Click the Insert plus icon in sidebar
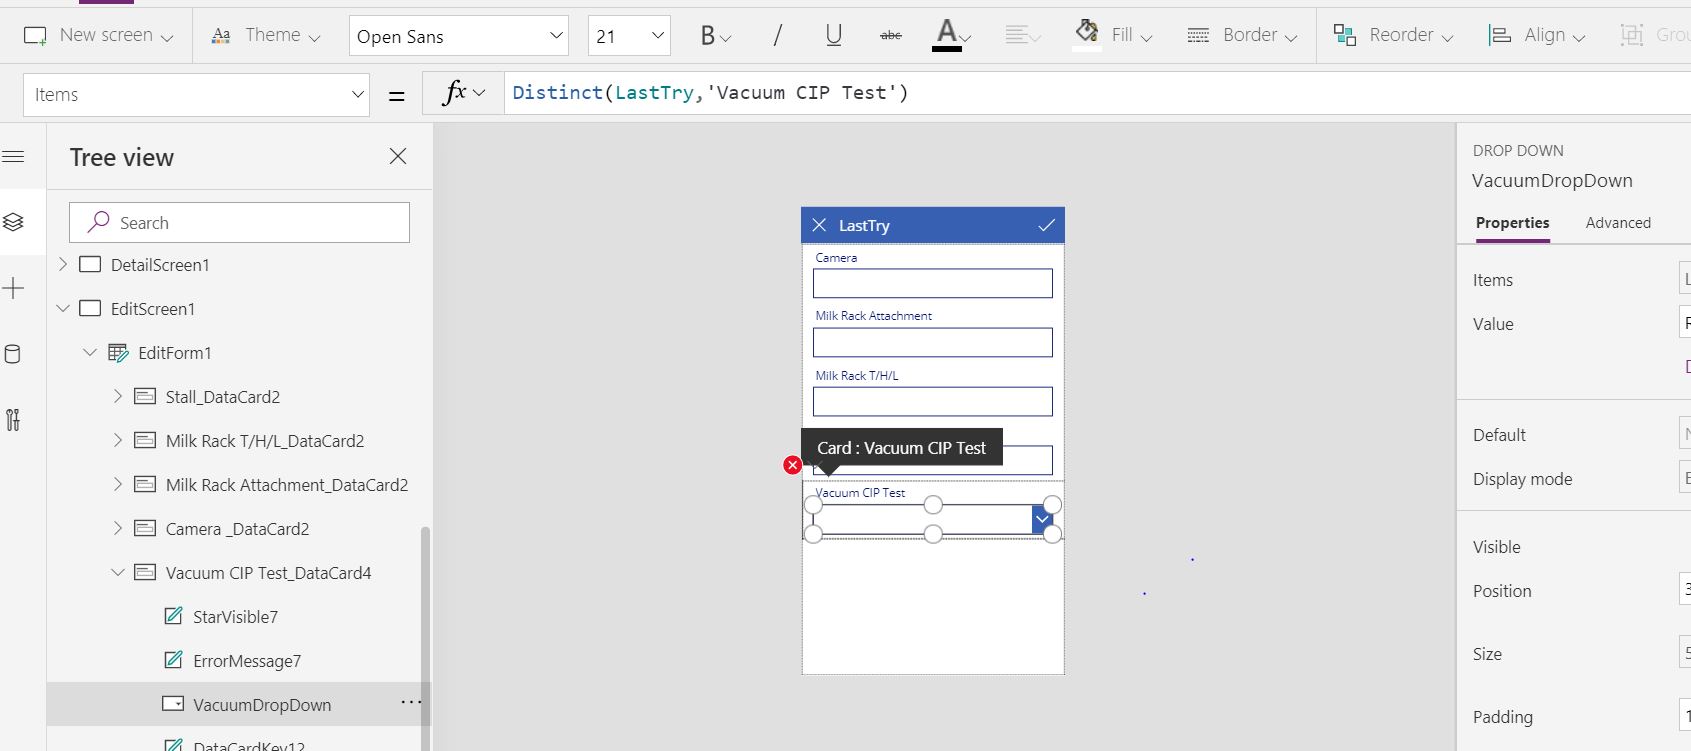 click(14, 289)
